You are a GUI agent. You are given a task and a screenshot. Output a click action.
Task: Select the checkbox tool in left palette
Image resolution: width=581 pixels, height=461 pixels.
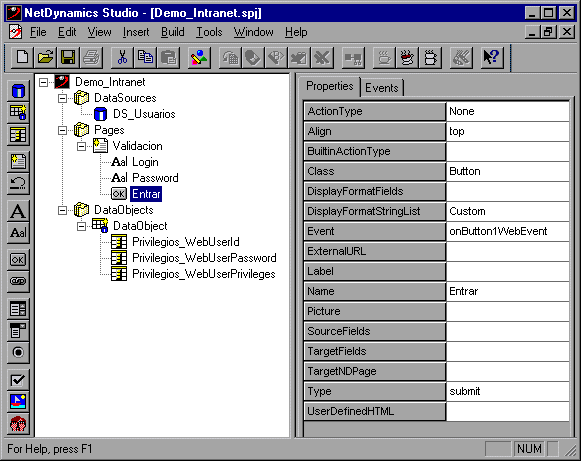tap(18, 380)
